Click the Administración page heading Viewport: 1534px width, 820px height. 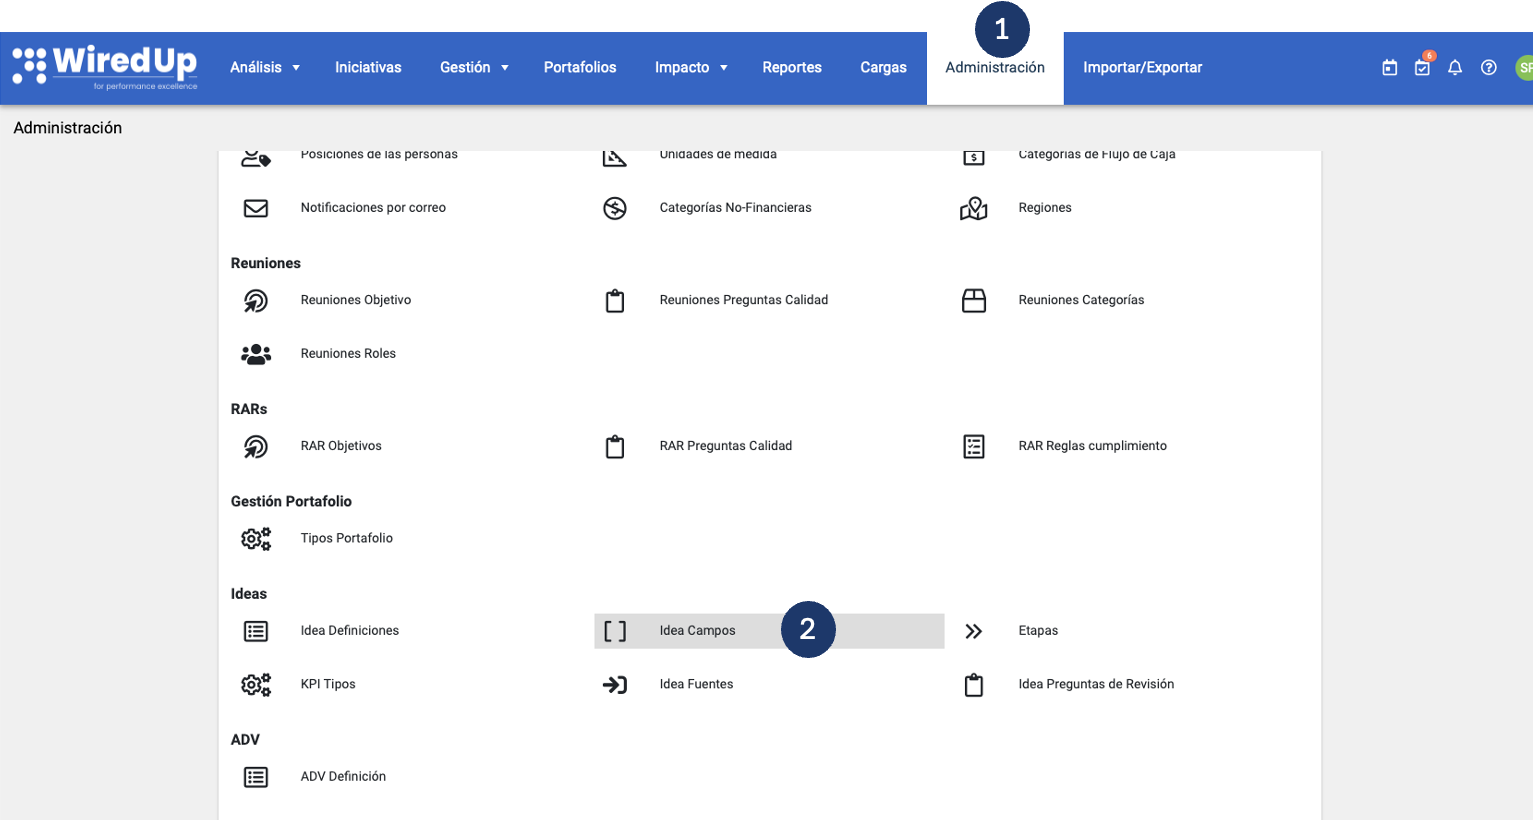(68, 128)
